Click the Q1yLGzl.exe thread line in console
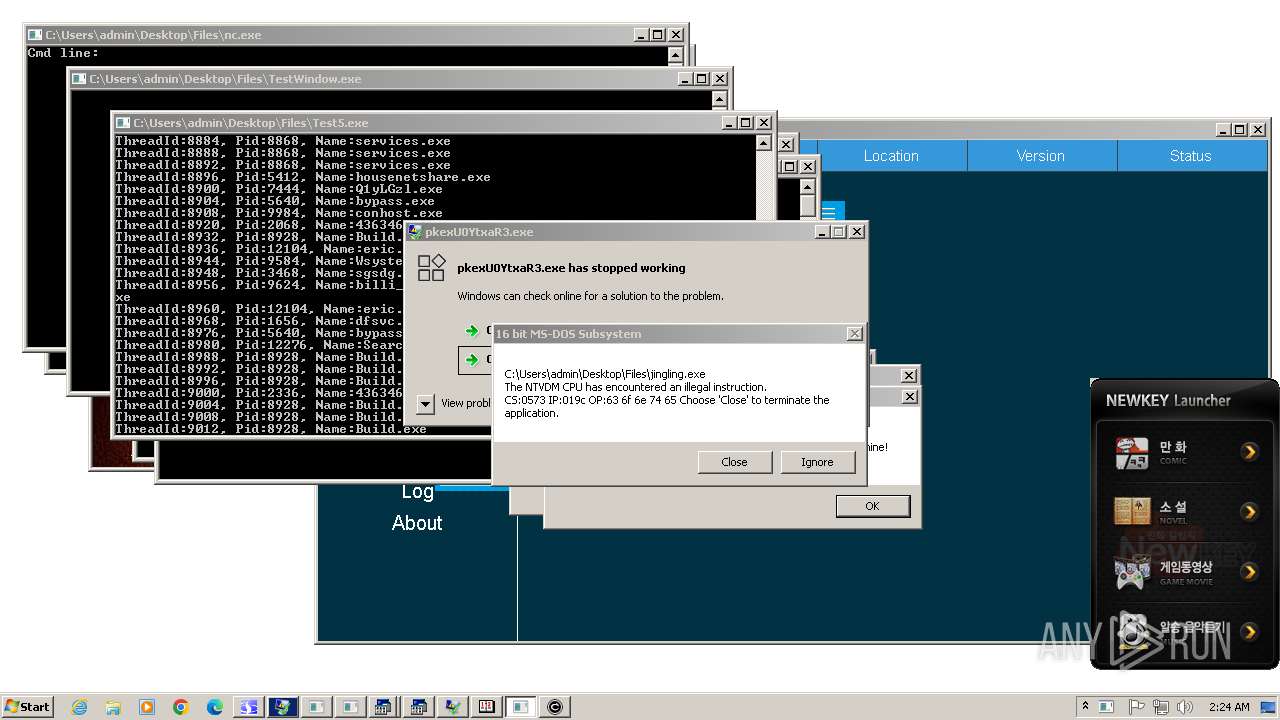The width and height of the screenshot is (1280, 720). (279, 189)
